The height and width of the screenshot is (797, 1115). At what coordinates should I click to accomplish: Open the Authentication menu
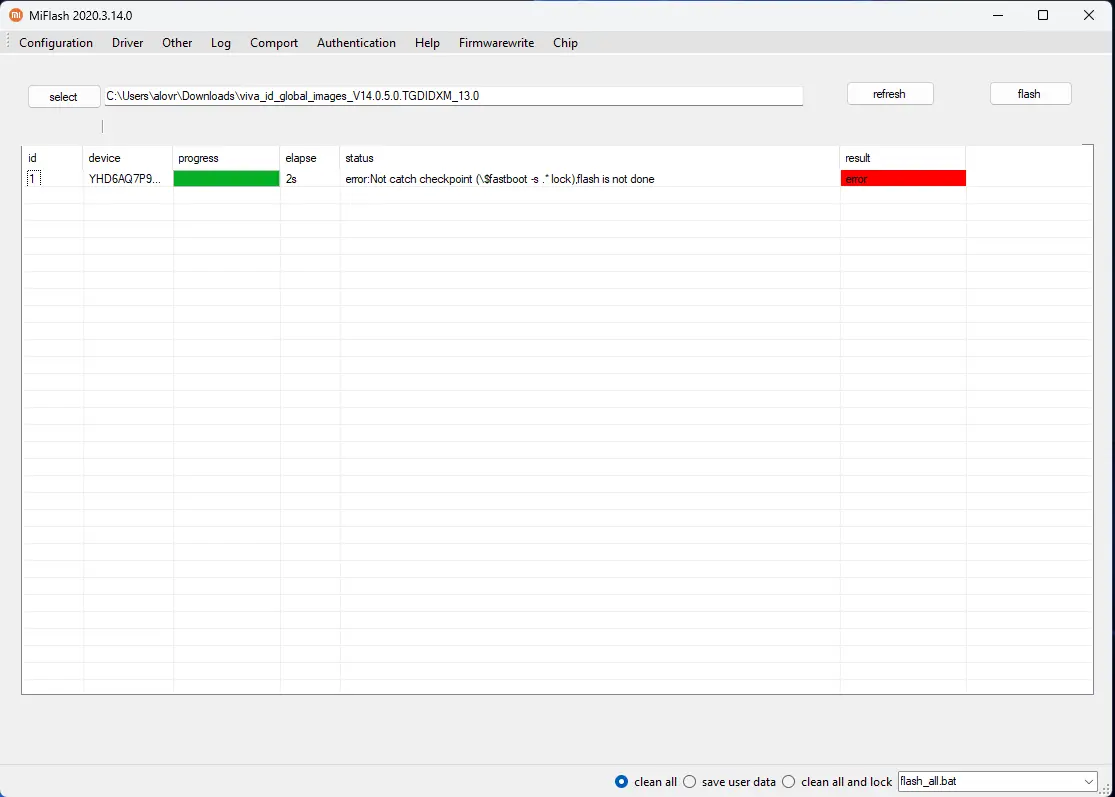point(356,43)
